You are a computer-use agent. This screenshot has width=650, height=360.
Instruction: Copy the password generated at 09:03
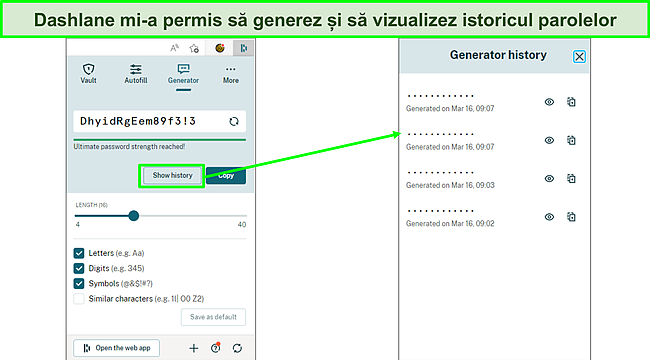(x=571, y=178)
